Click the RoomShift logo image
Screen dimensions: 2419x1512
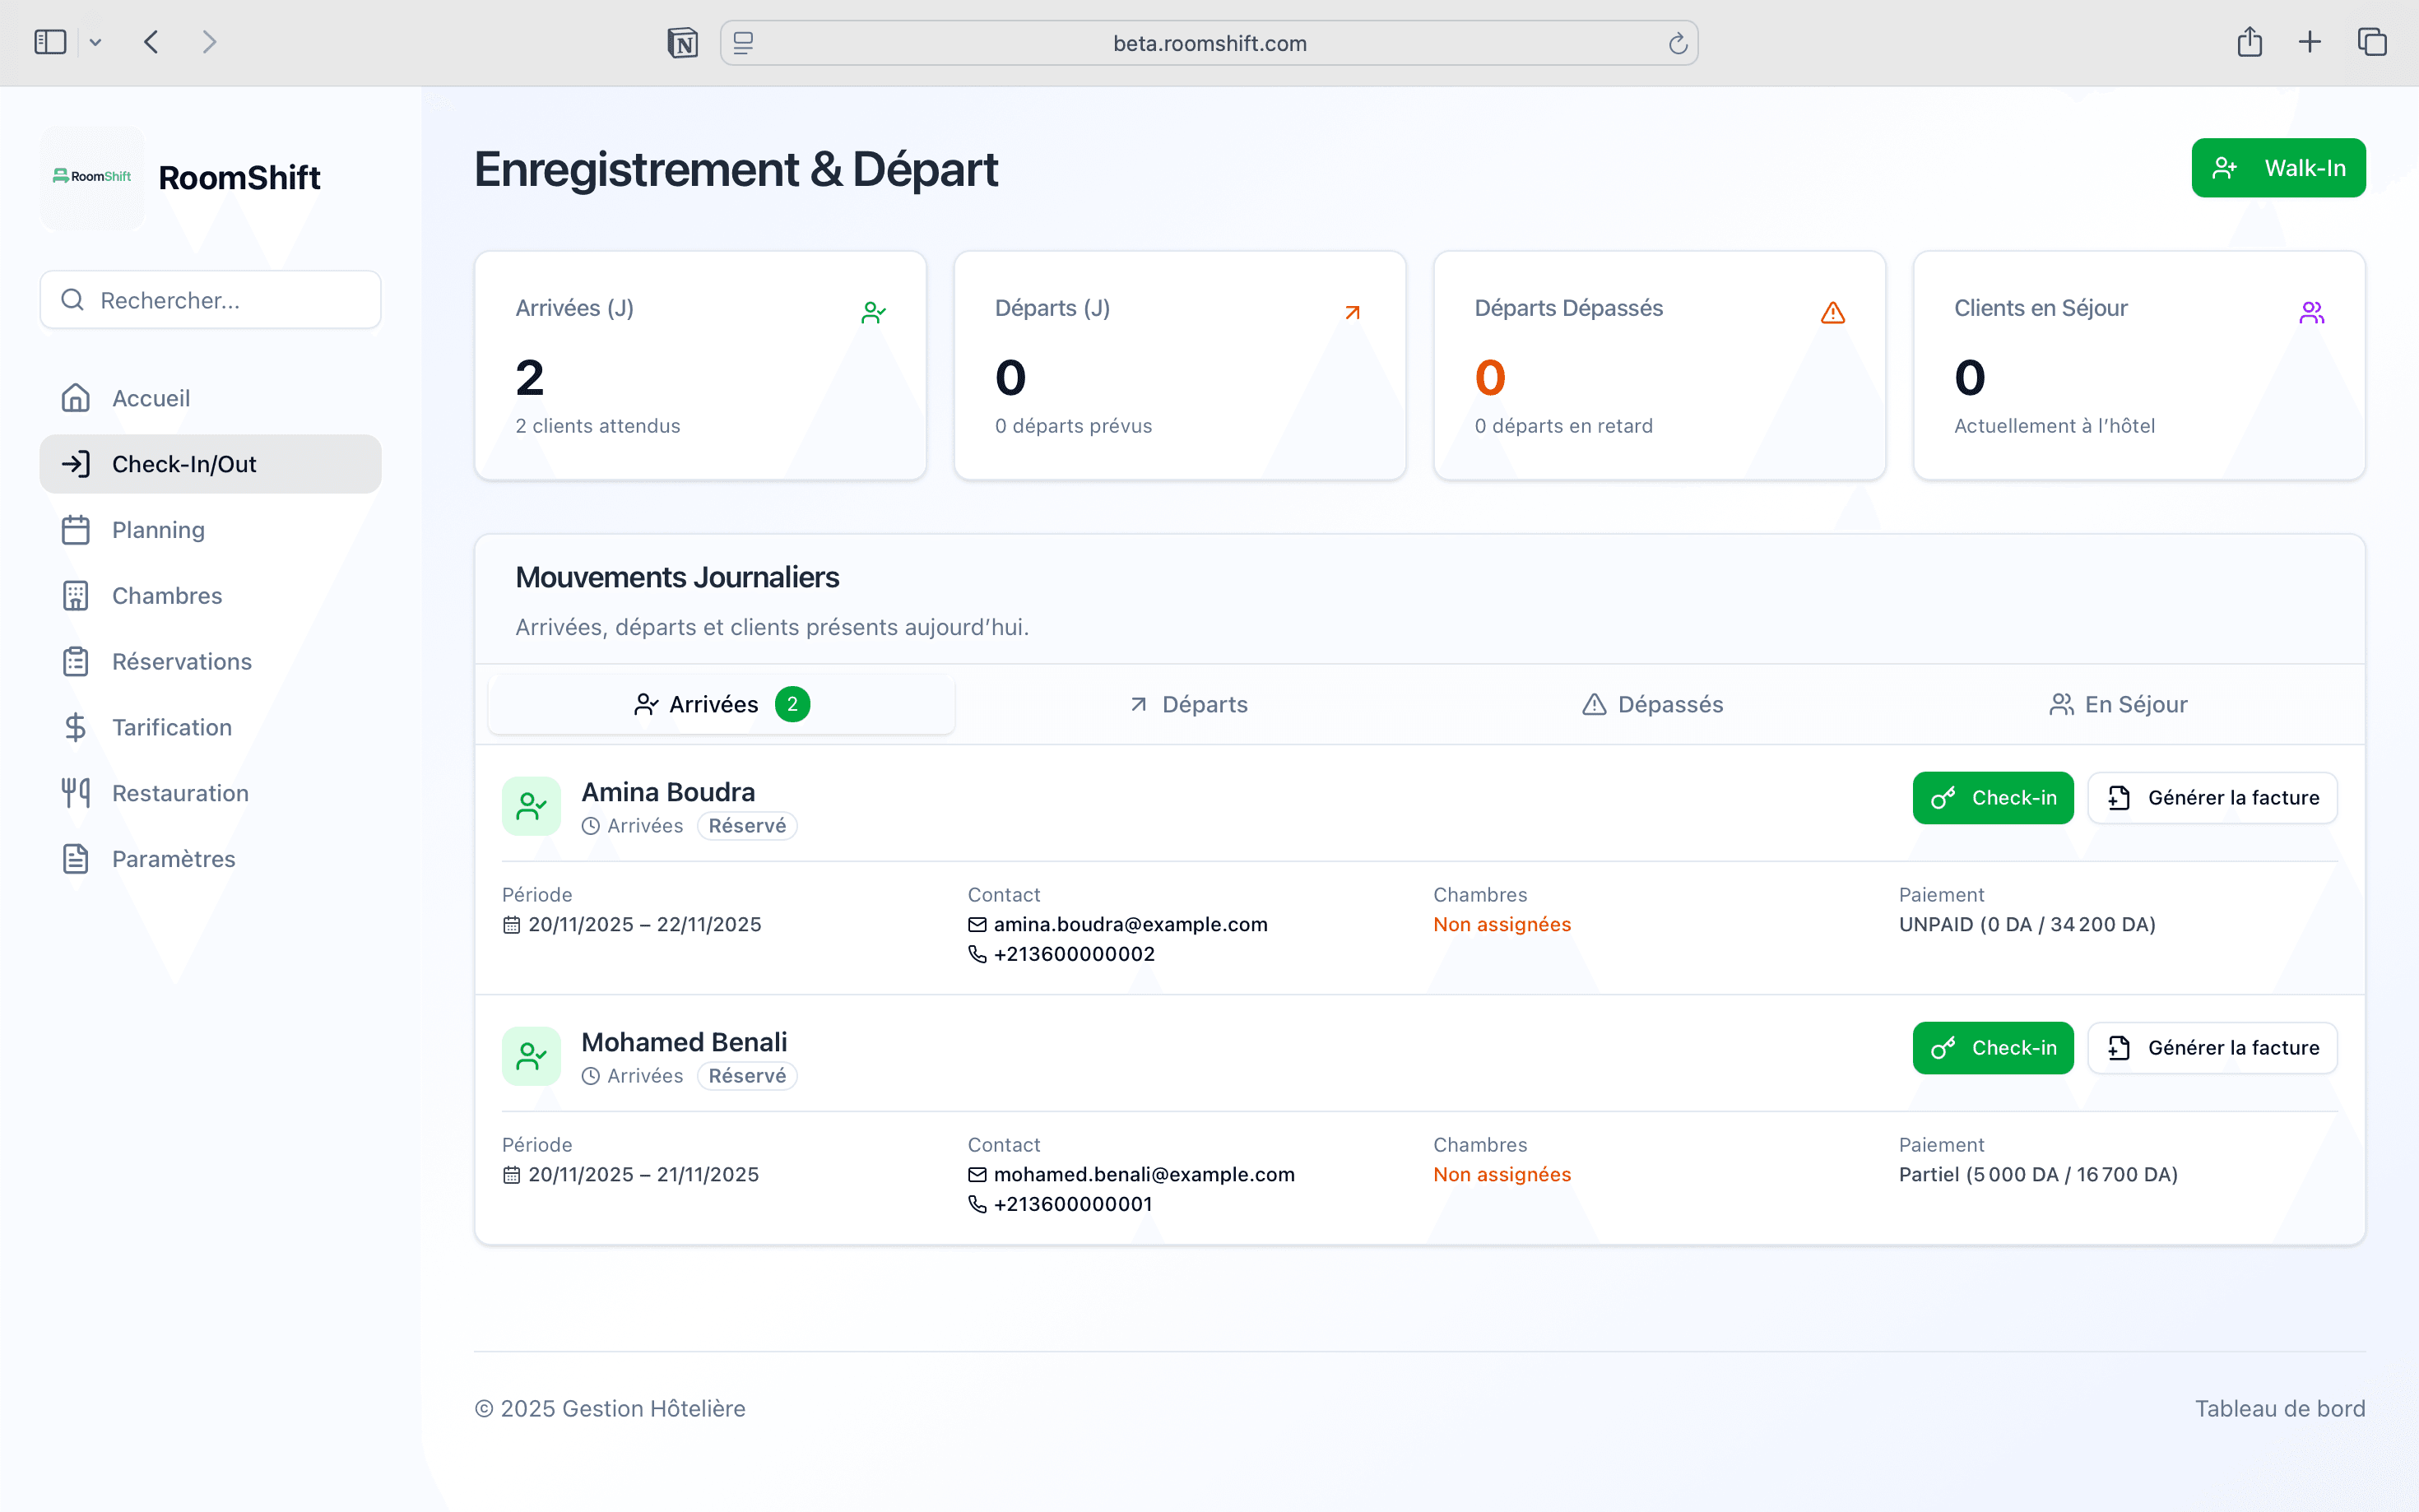coord(92,177)
